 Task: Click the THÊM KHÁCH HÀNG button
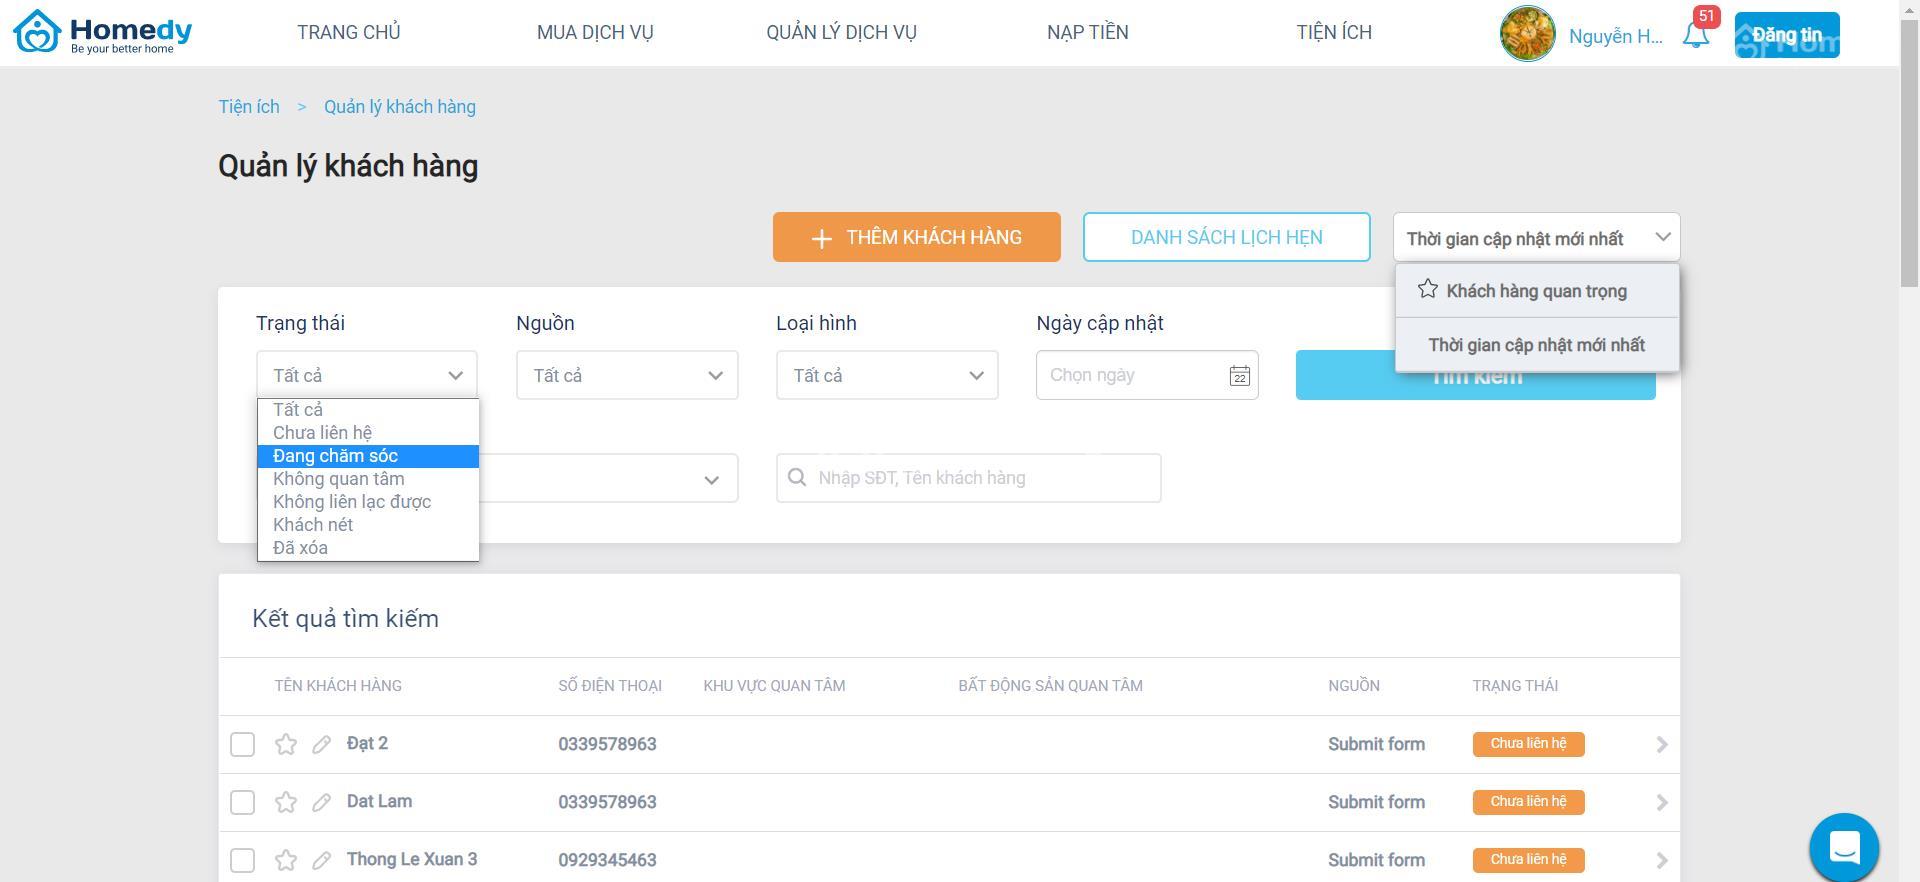point(916,237)
